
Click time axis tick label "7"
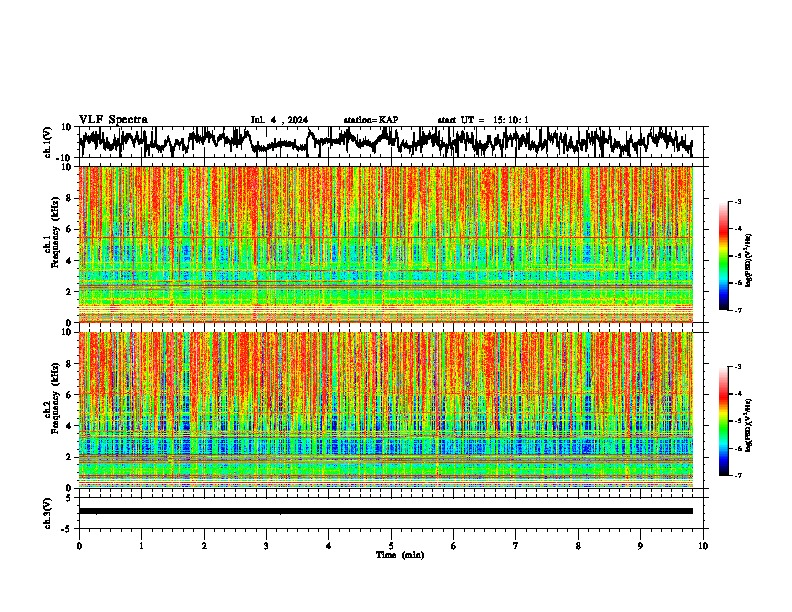tap(516, 546)
